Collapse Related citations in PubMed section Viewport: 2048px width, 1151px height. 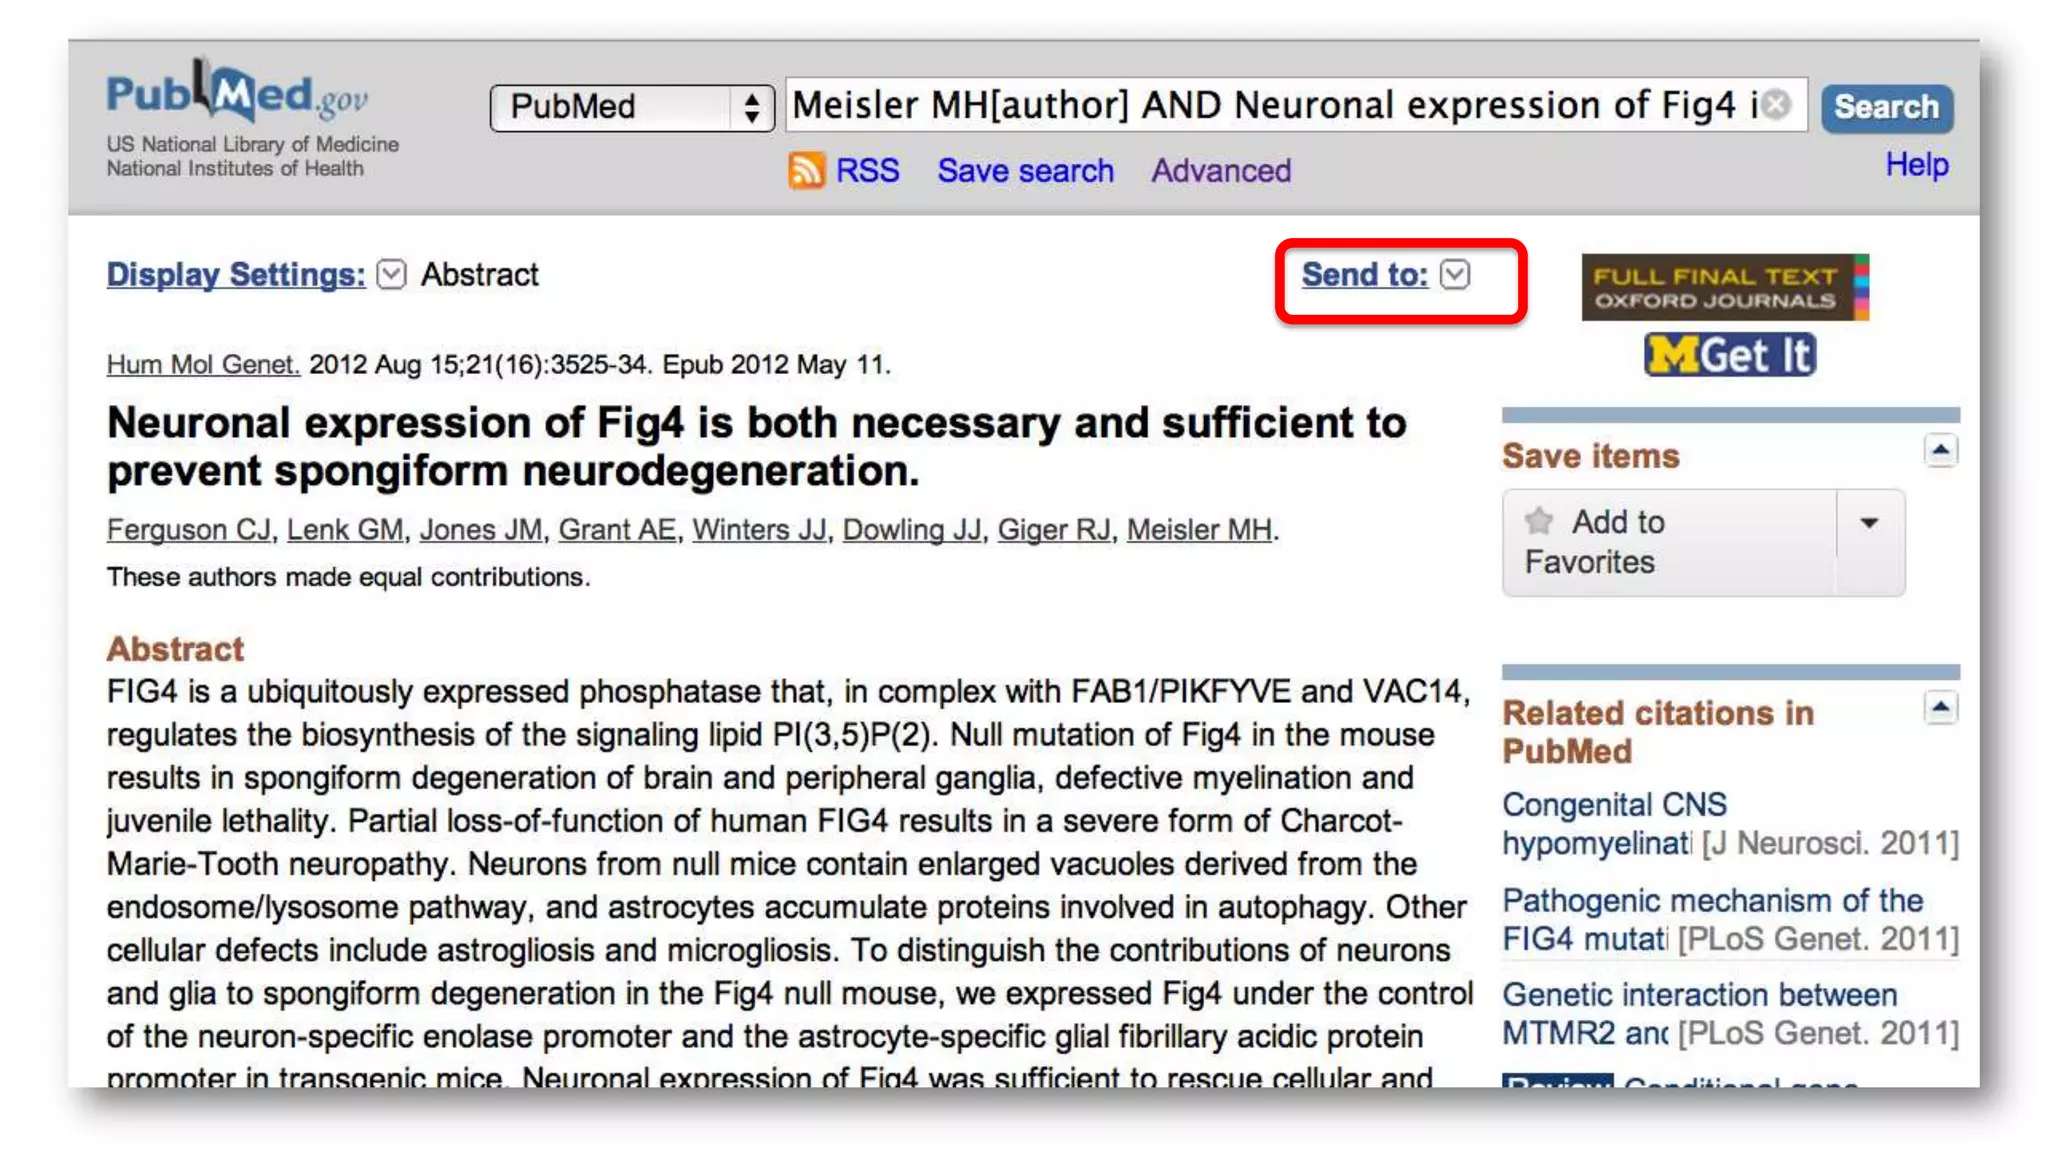tap(1940, 708)
